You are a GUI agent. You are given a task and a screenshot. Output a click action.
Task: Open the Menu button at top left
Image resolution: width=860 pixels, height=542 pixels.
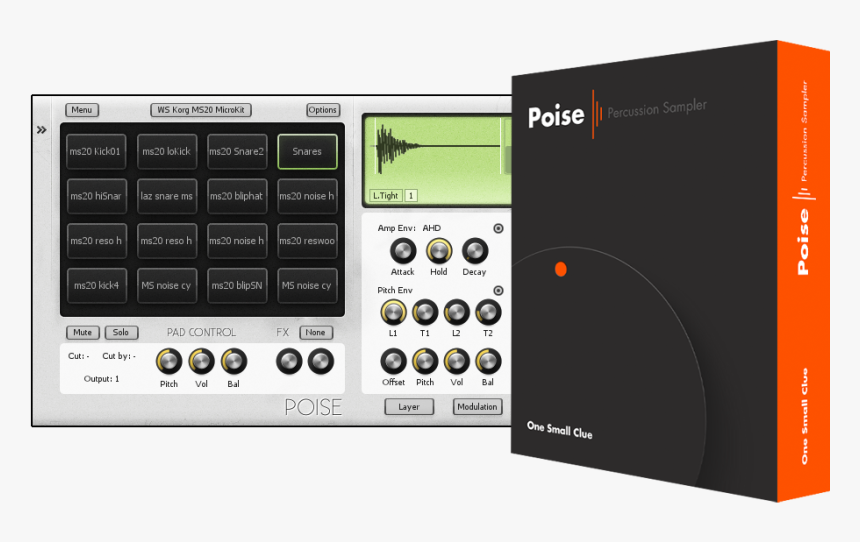tap(82, 110)
